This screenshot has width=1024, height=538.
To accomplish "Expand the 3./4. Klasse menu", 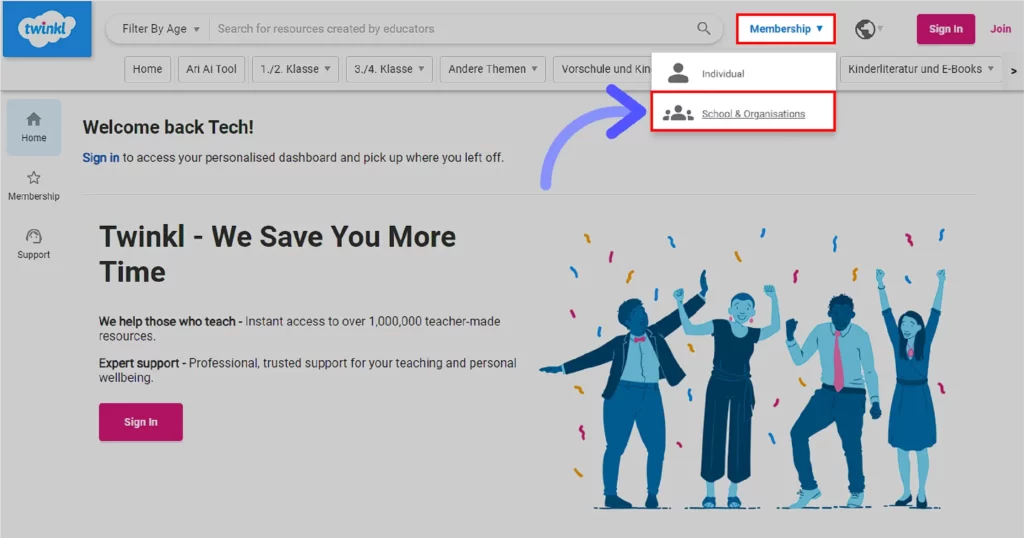I will coord(389,69).
